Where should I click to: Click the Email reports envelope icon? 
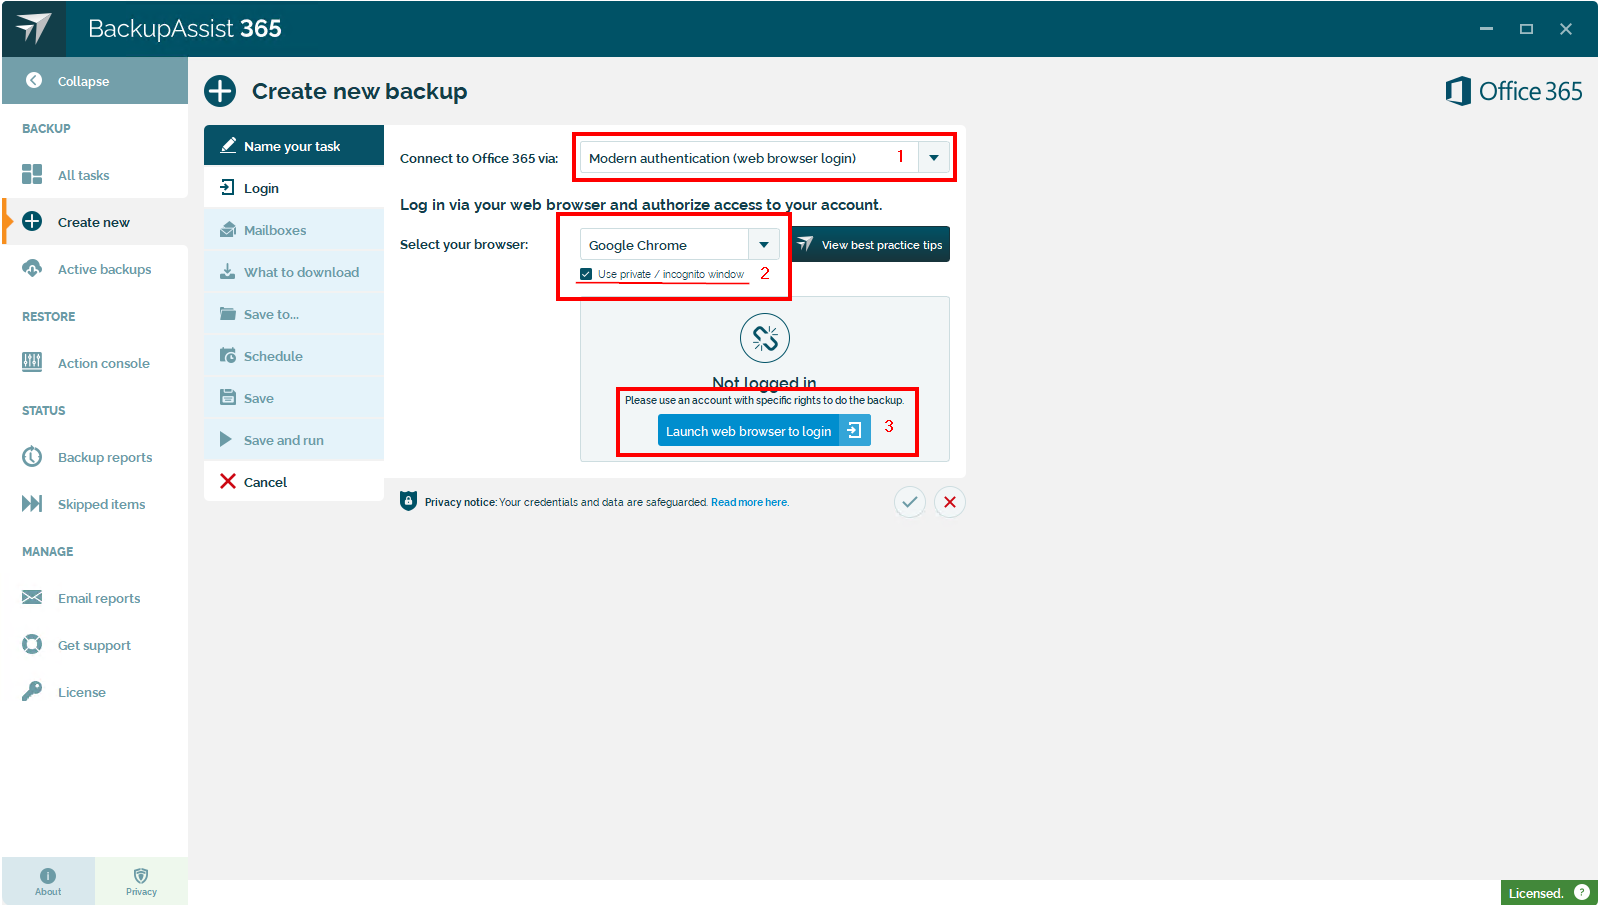point(32,597)
